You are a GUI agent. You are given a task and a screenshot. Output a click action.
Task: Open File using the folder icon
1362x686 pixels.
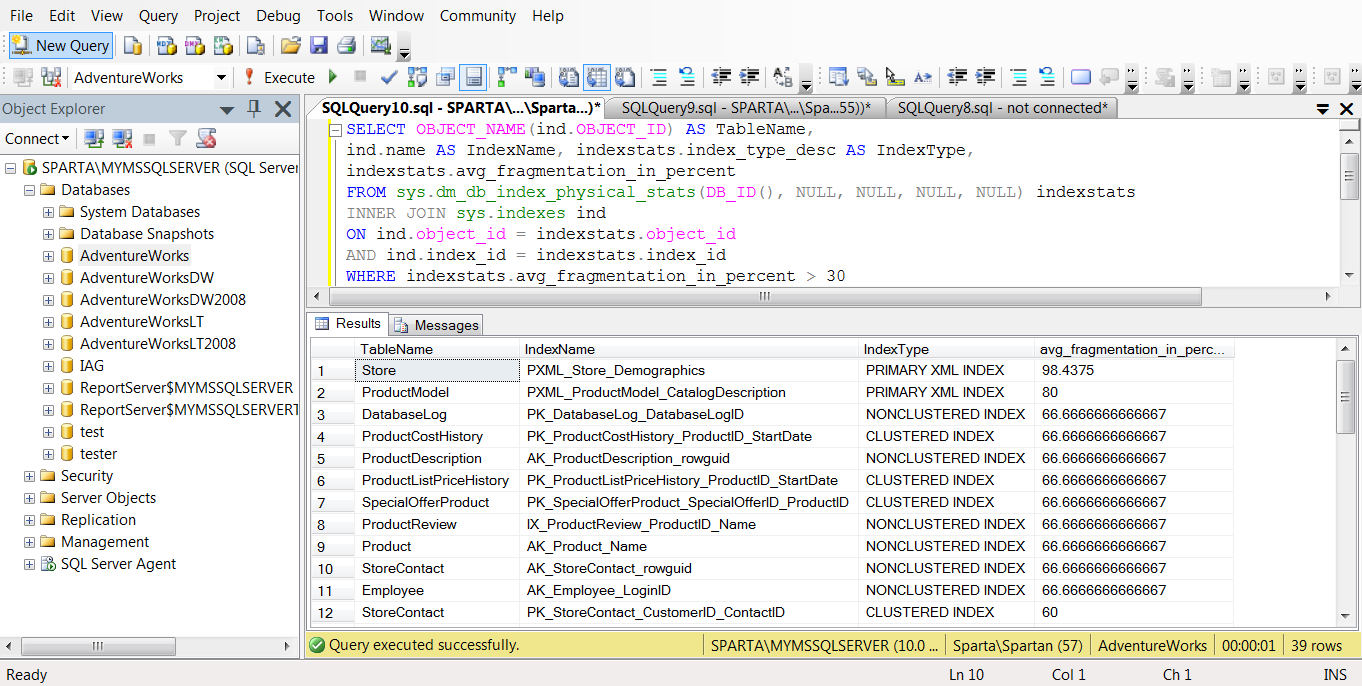pos(290,45)
